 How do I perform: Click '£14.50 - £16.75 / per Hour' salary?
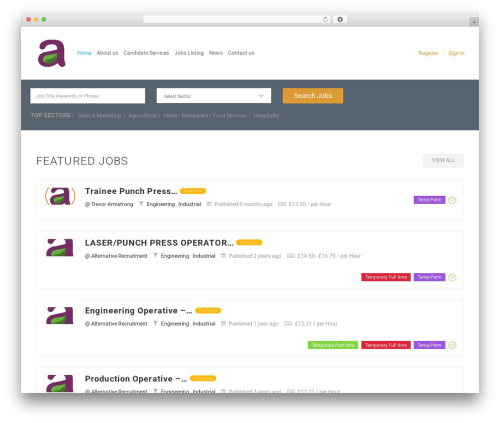(329, 256)
